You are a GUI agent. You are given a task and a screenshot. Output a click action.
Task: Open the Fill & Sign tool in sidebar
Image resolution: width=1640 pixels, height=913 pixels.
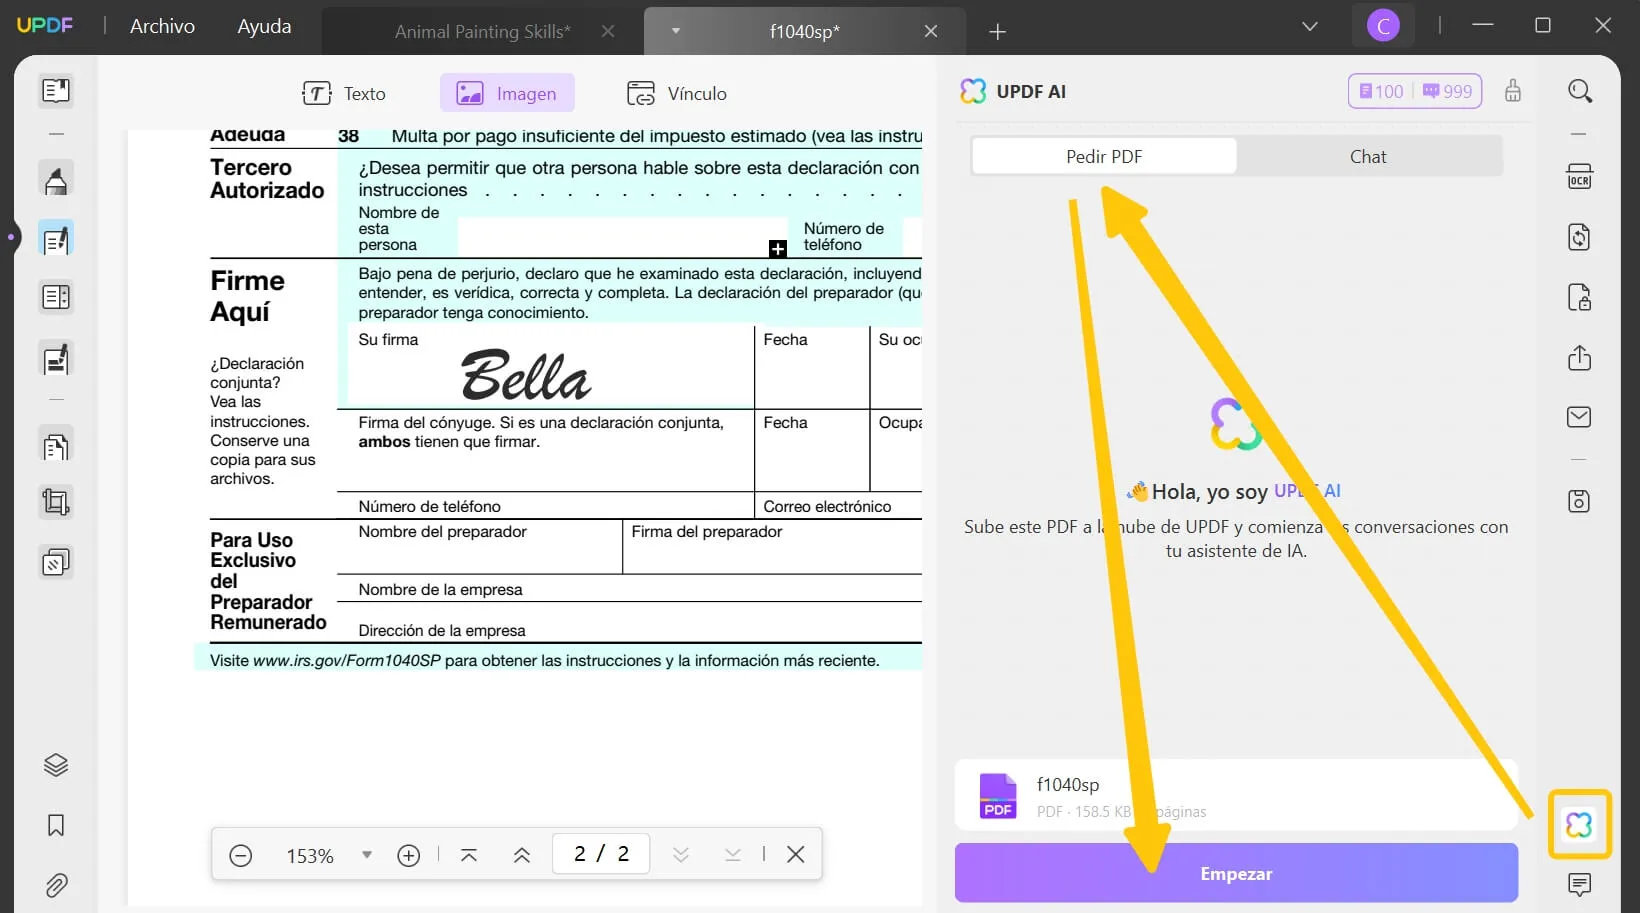pyautogui.click(x=56, y=358)
